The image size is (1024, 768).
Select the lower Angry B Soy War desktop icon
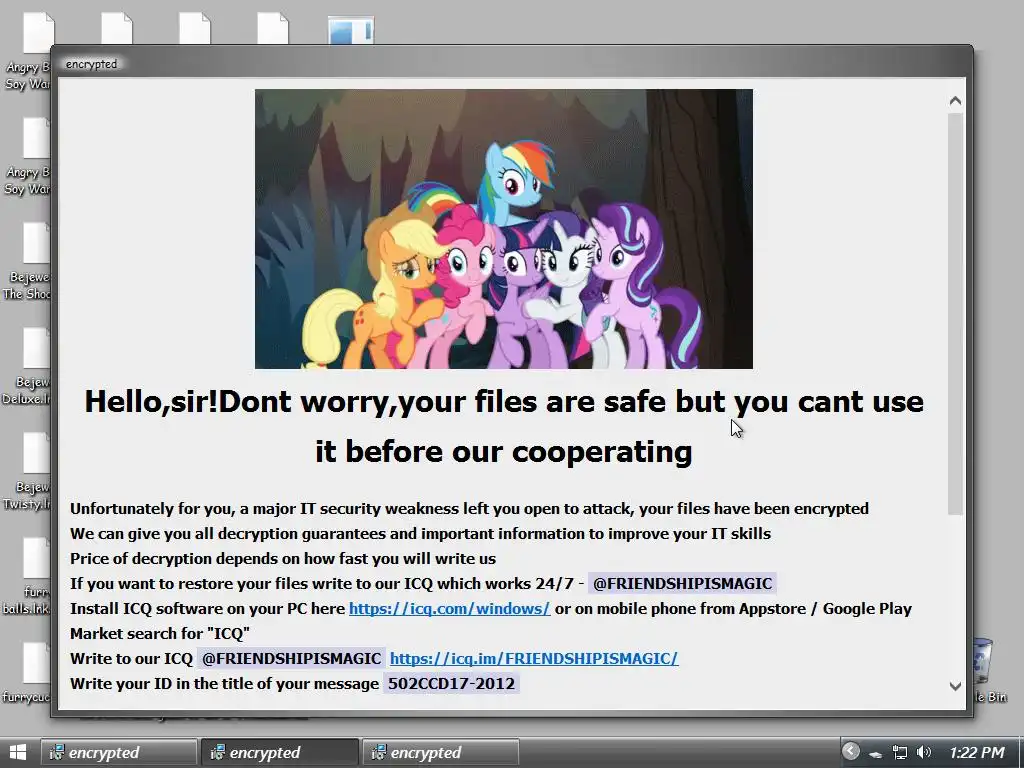point(27,157)
